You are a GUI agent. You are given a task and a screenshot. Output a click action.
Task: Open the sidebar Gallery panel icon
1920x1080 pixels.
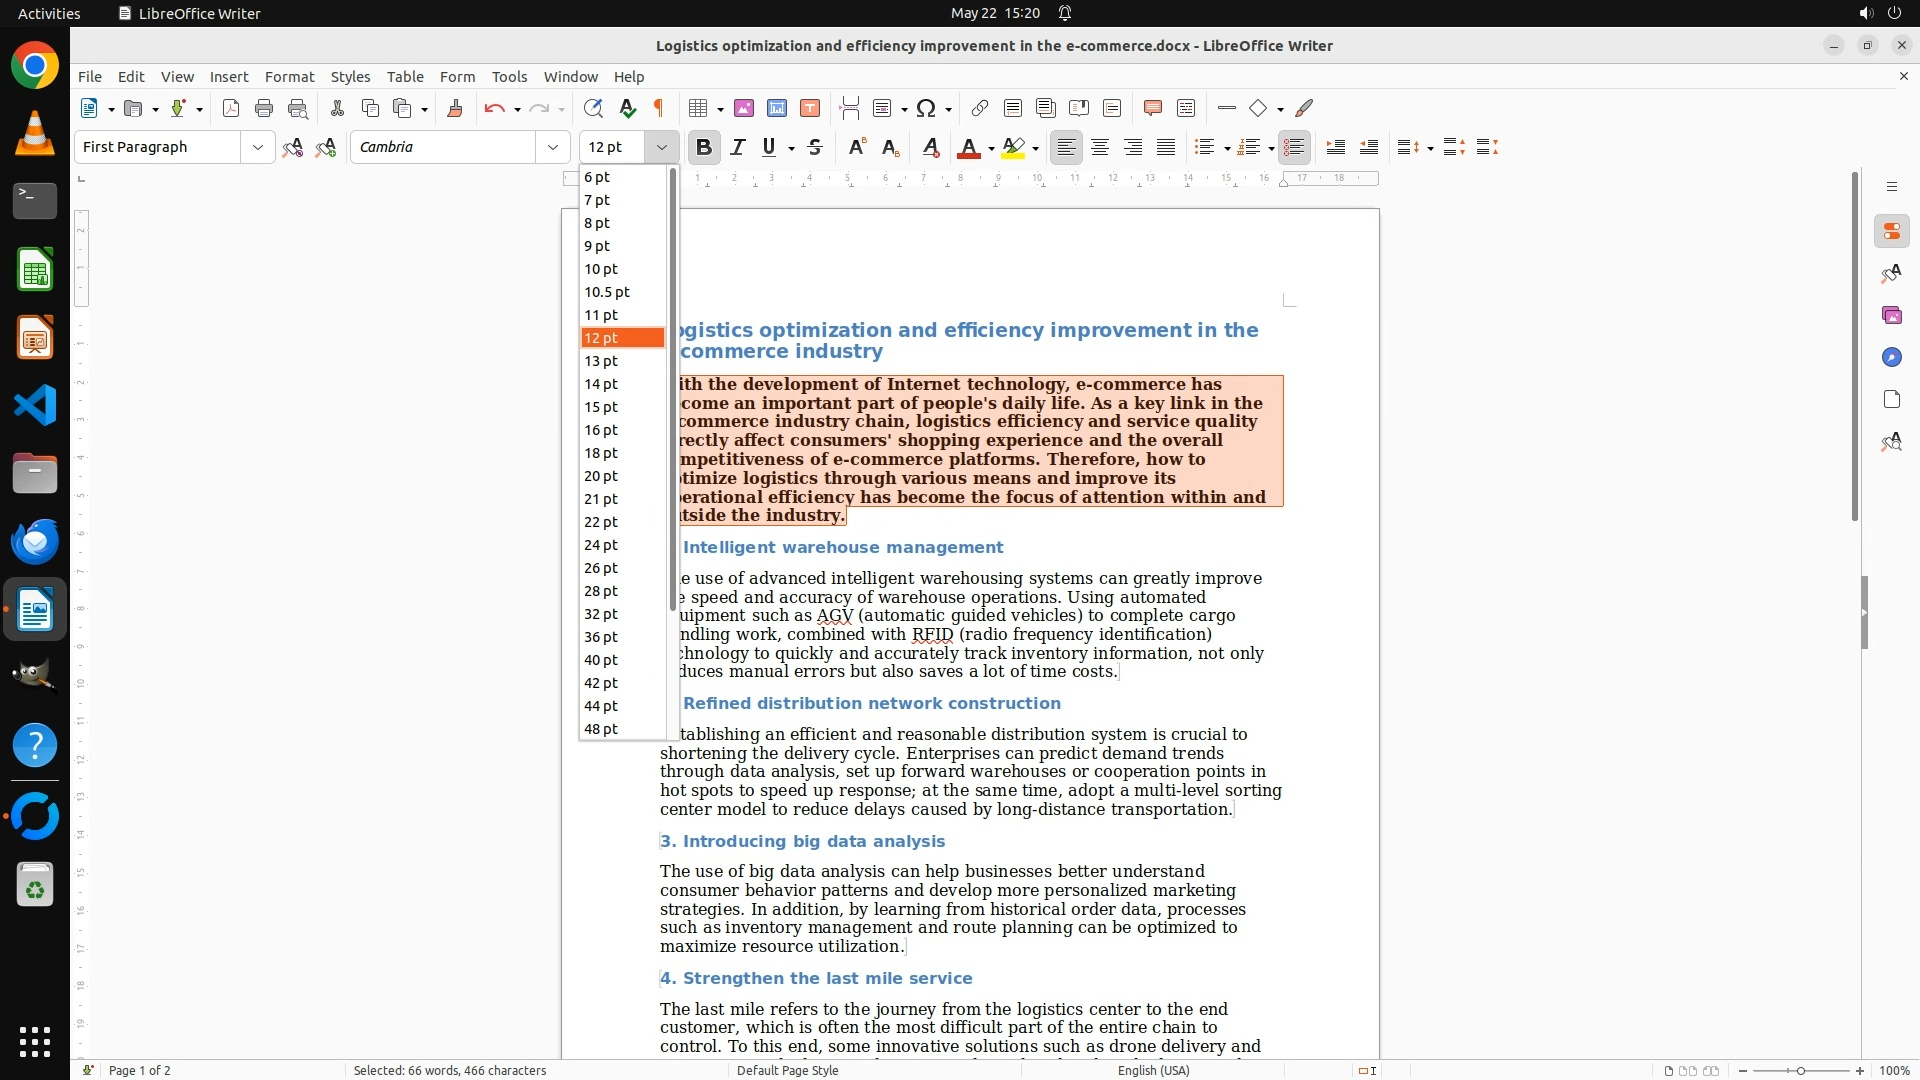[x=1891, y=315]
